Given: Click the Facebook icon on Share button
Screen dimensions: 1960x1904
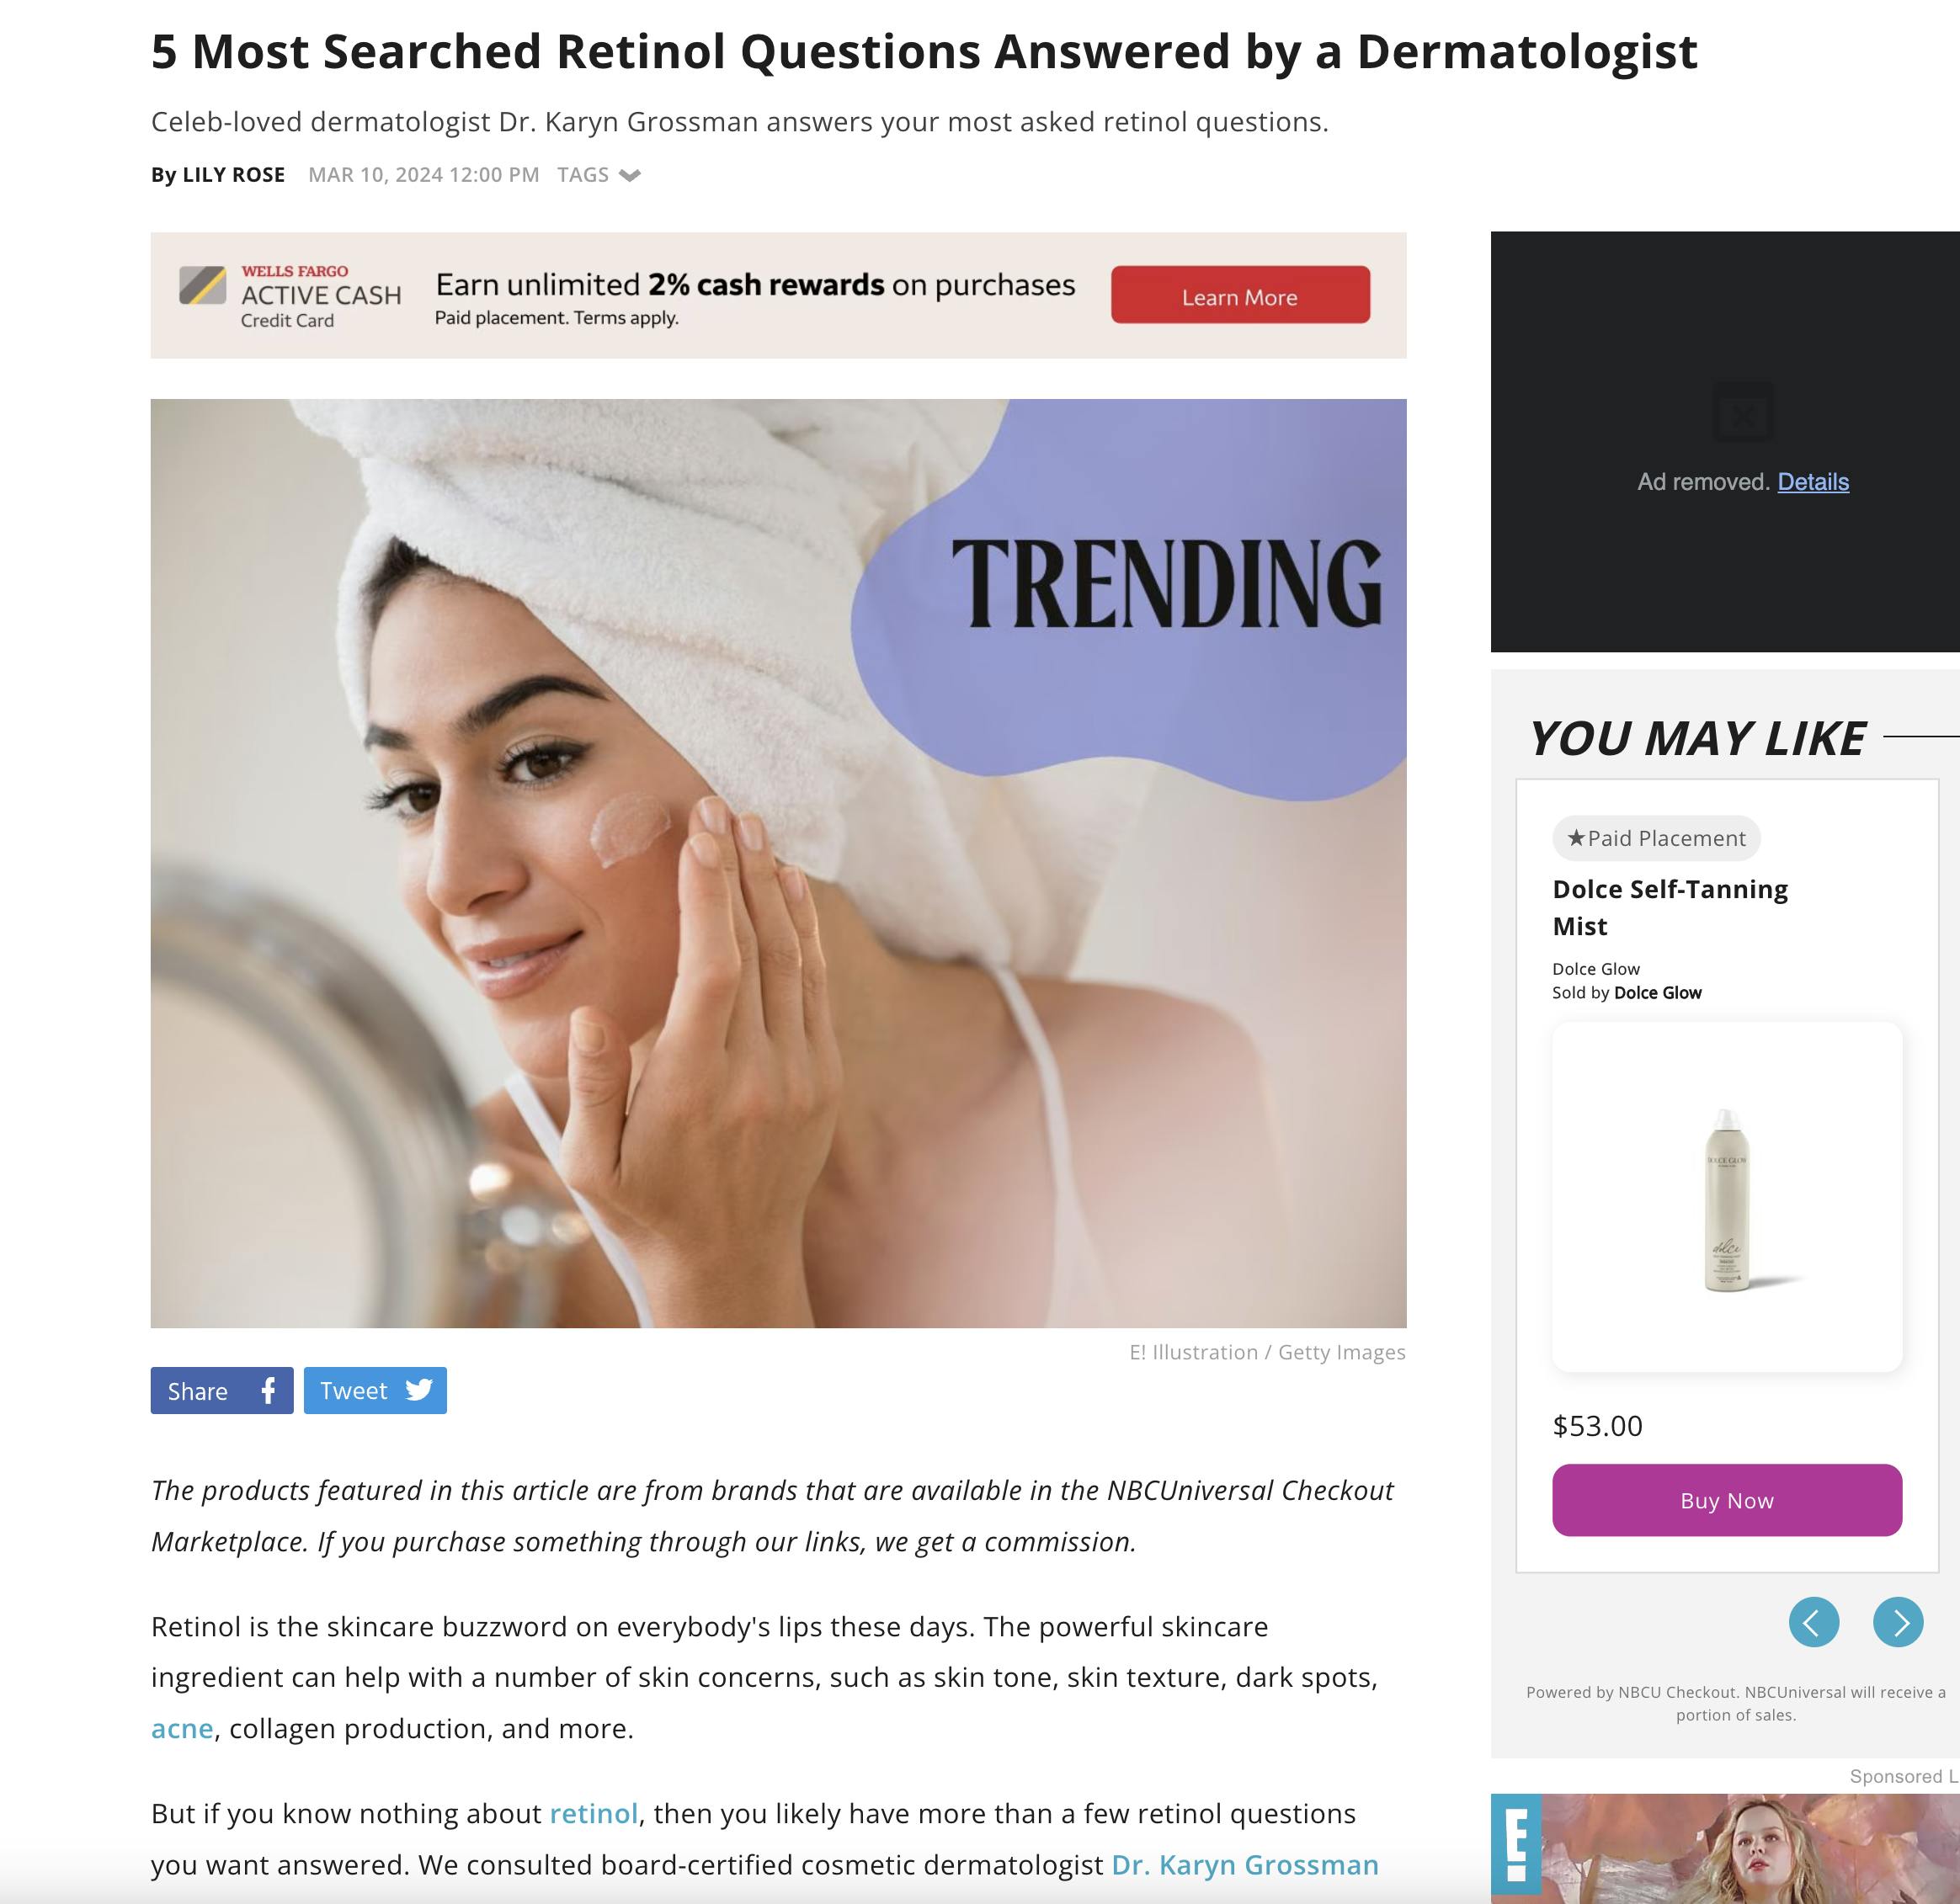Looking at the screenshot, I should [x=267, y=1390].
